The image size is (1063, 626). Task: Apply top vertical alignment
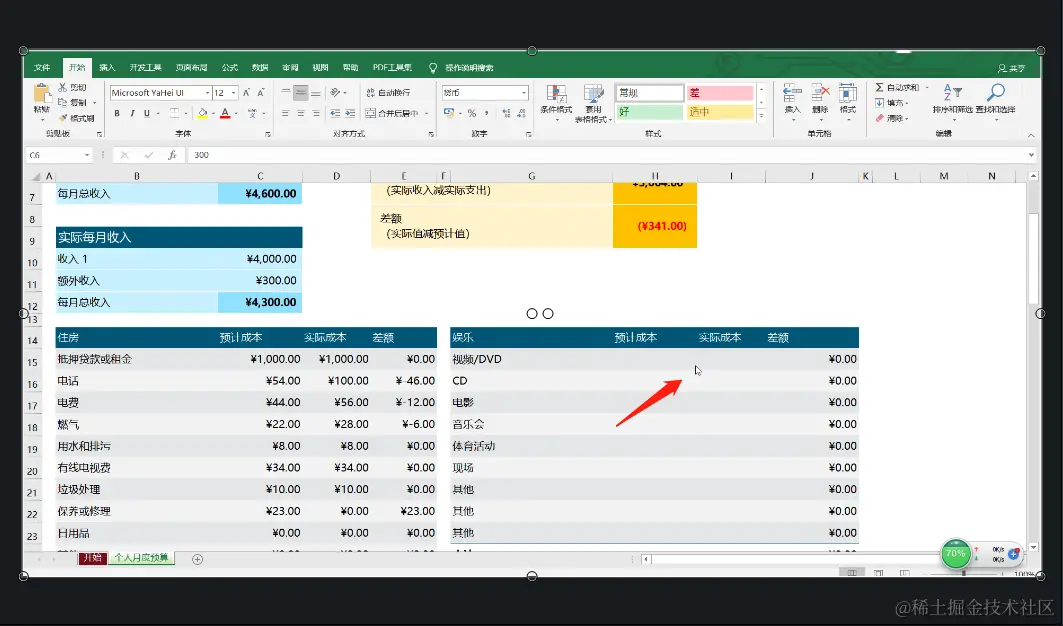[x=285, y=92]
